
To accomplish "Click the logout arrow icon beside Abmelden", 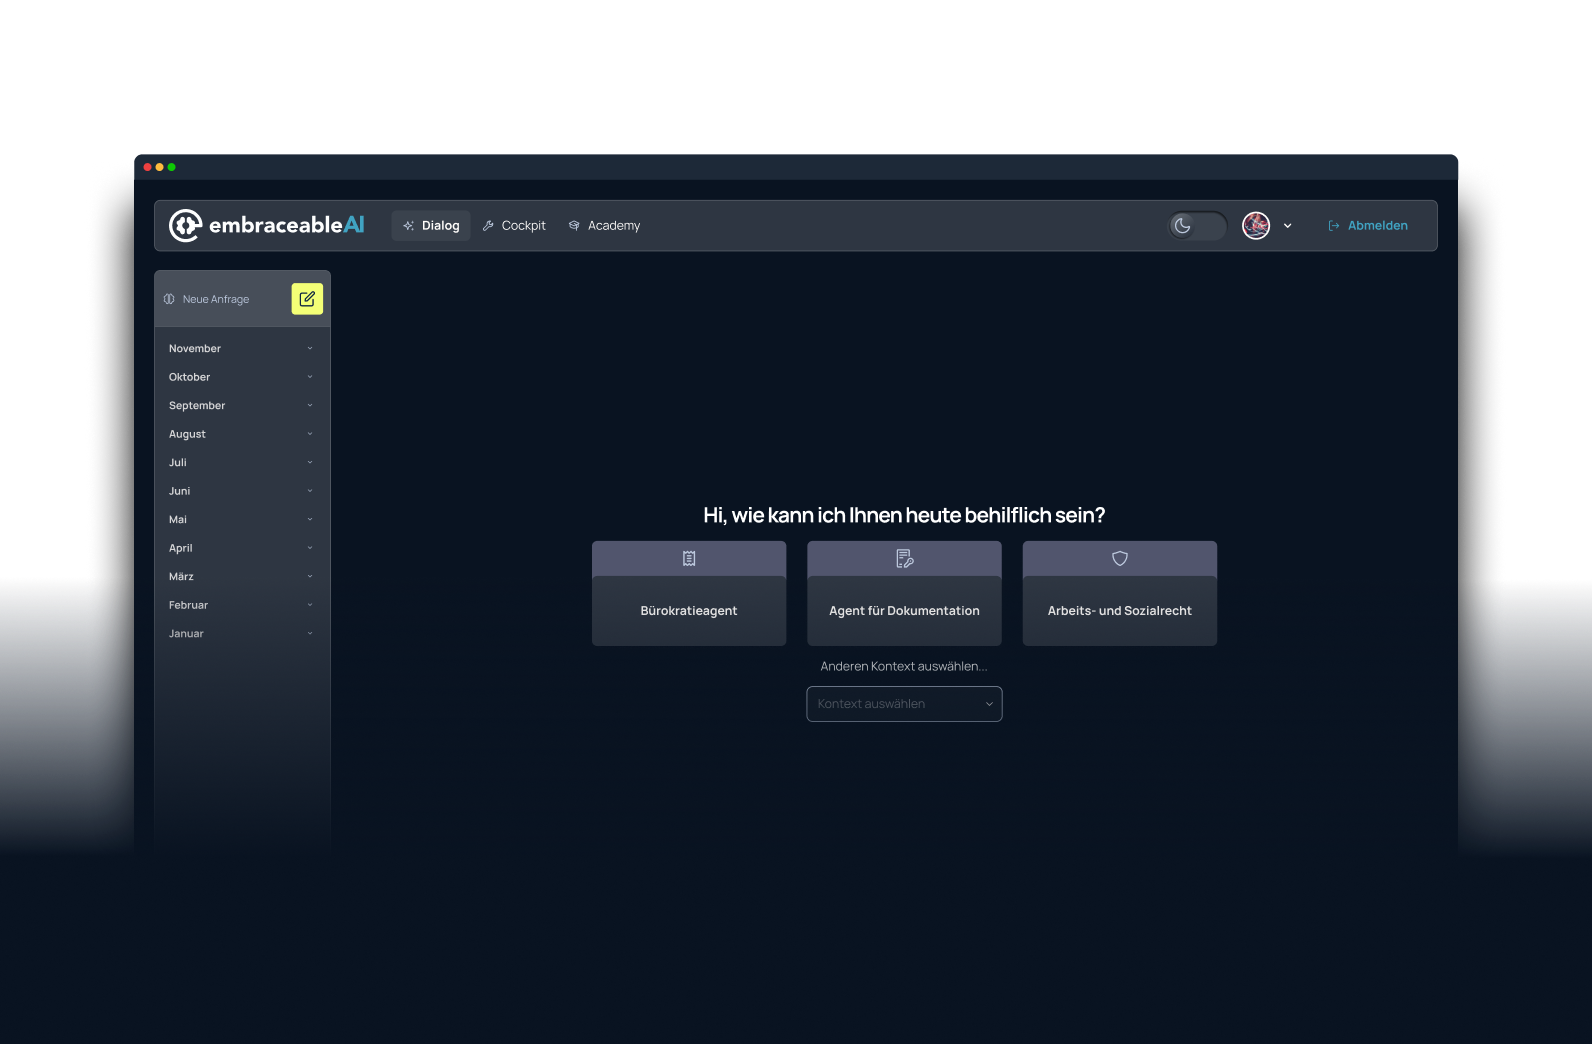I will point(1333,226).
